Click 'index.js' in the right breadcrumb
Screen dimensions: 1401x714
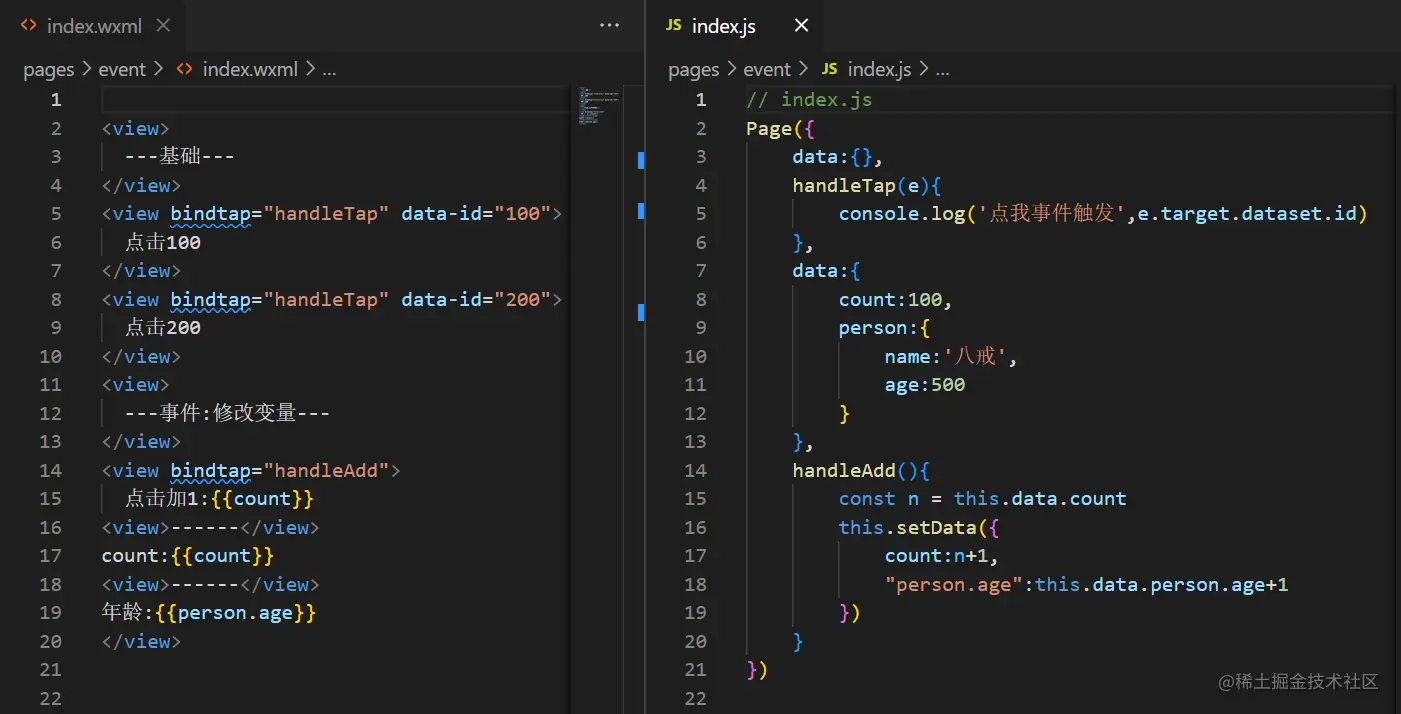pyautogui.click(x=879, y=69)
